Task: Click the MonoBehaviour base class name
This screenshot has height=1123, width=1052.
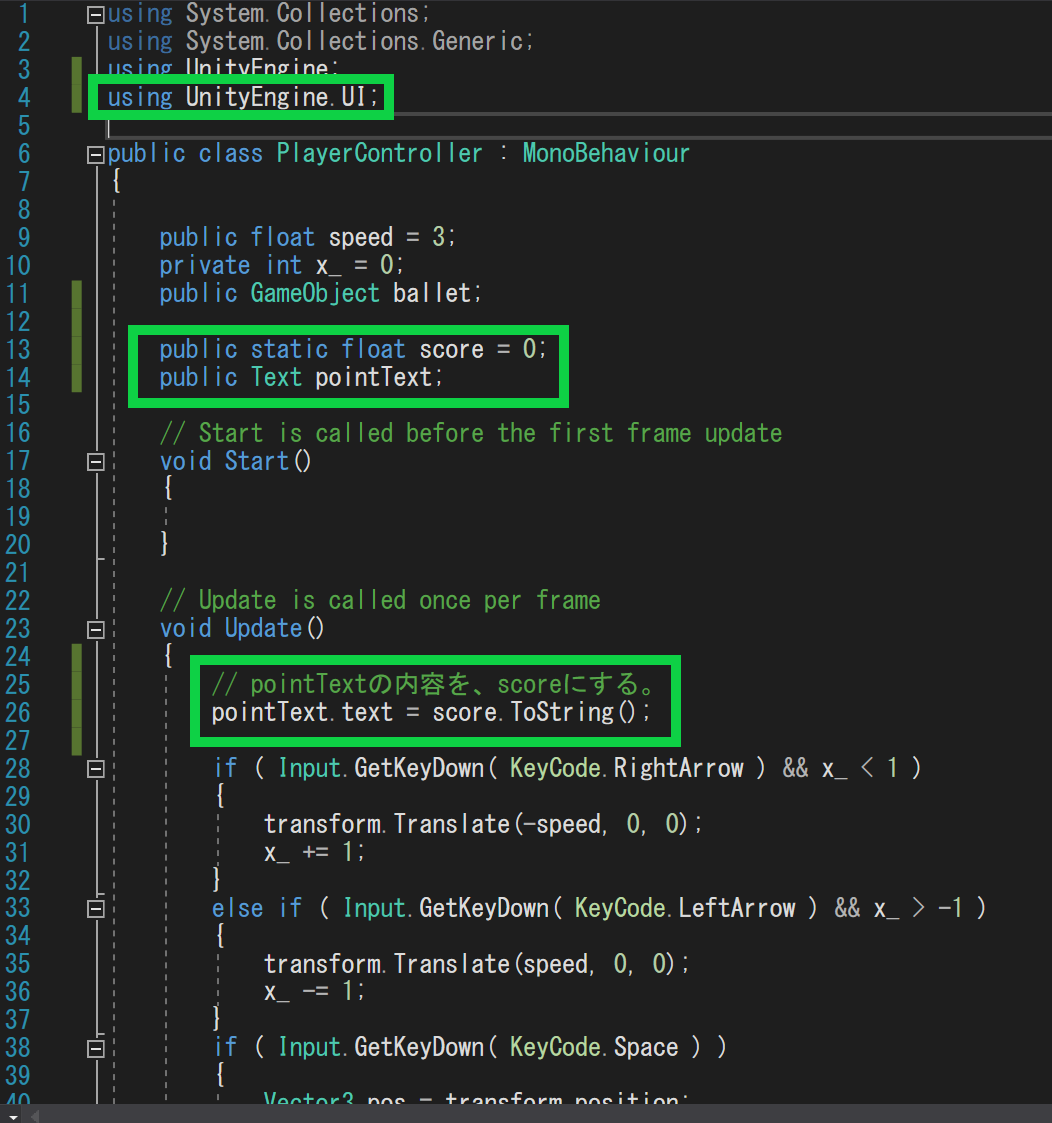Action: [605, 153]
